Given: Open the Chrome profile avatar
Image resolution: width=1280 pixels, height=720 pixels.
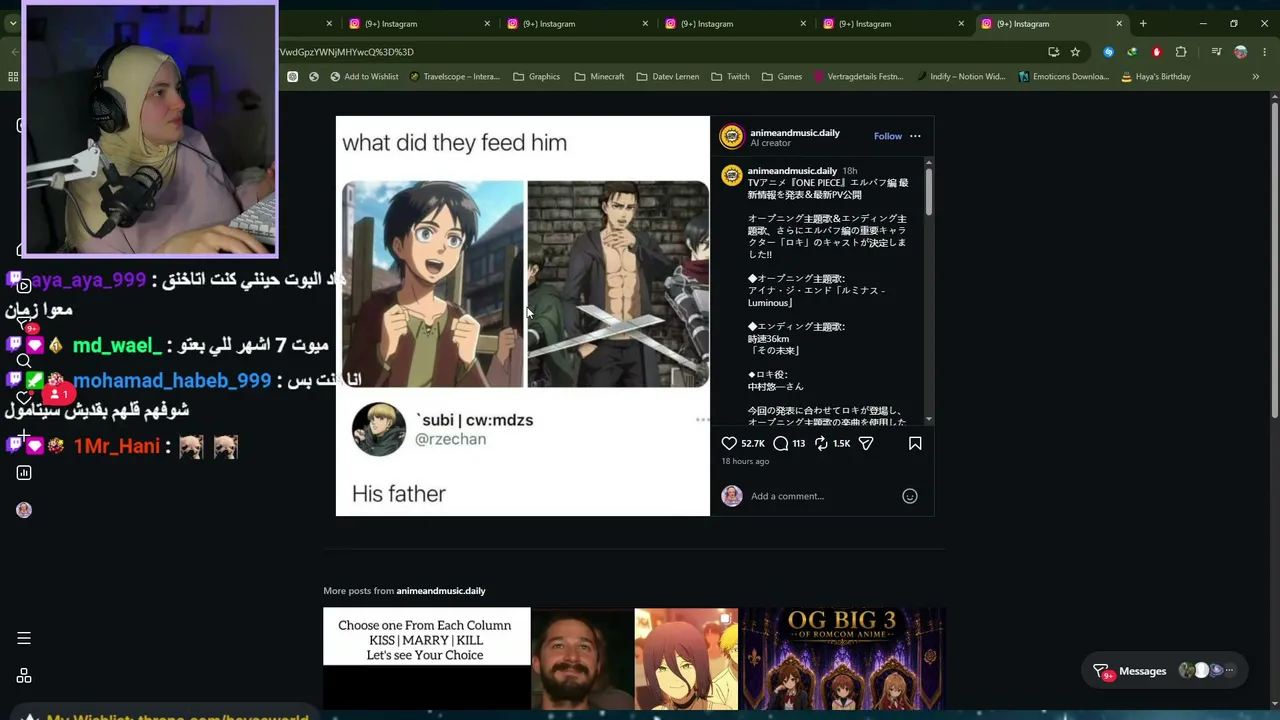Looking at the screenshot, I should click(x=1241, y=52).
